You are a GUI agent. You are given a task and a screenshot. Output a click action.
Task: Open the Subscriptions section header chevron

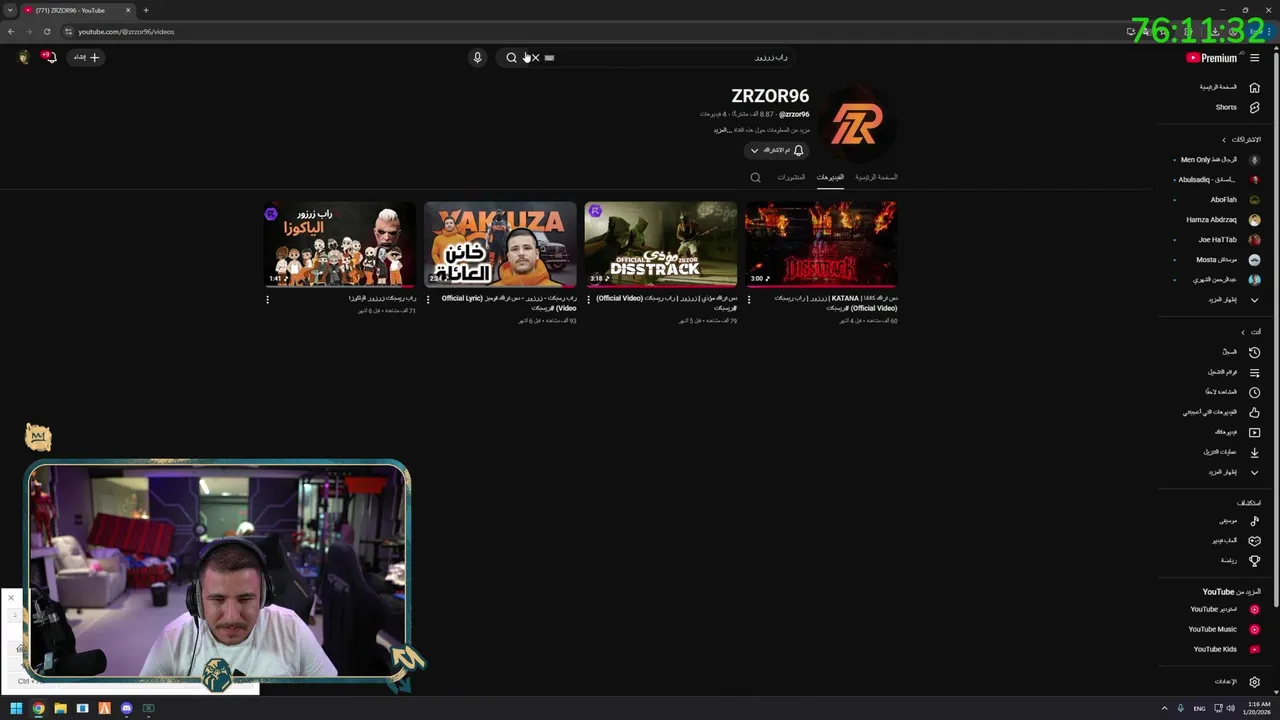pyautogui.click(x=1224, y=140)
